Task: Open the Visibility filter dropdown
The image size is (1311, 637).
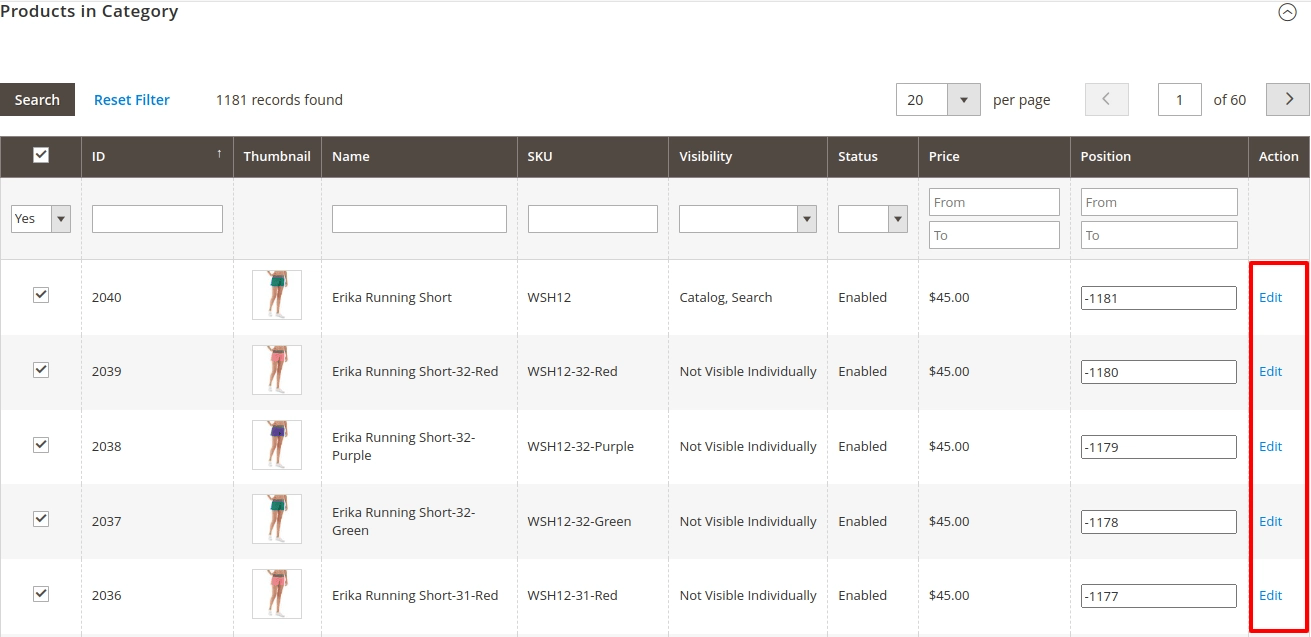Action: click(748, 219)
